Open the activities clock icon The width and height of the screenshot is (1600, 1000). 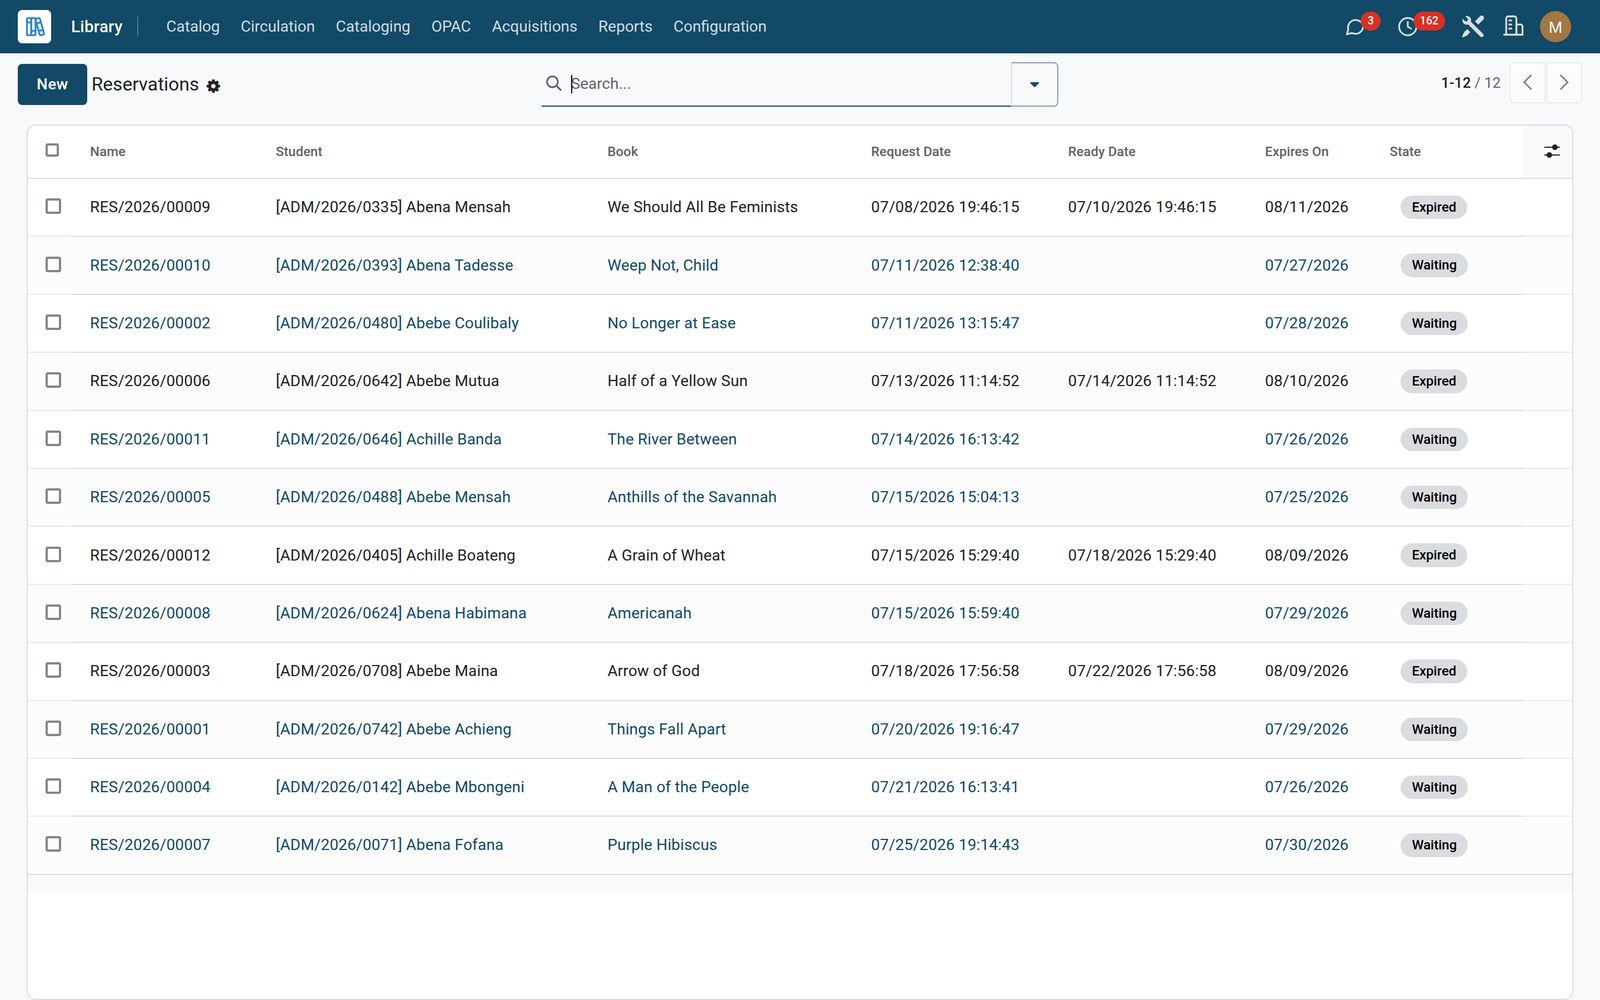coord(1407,27)
